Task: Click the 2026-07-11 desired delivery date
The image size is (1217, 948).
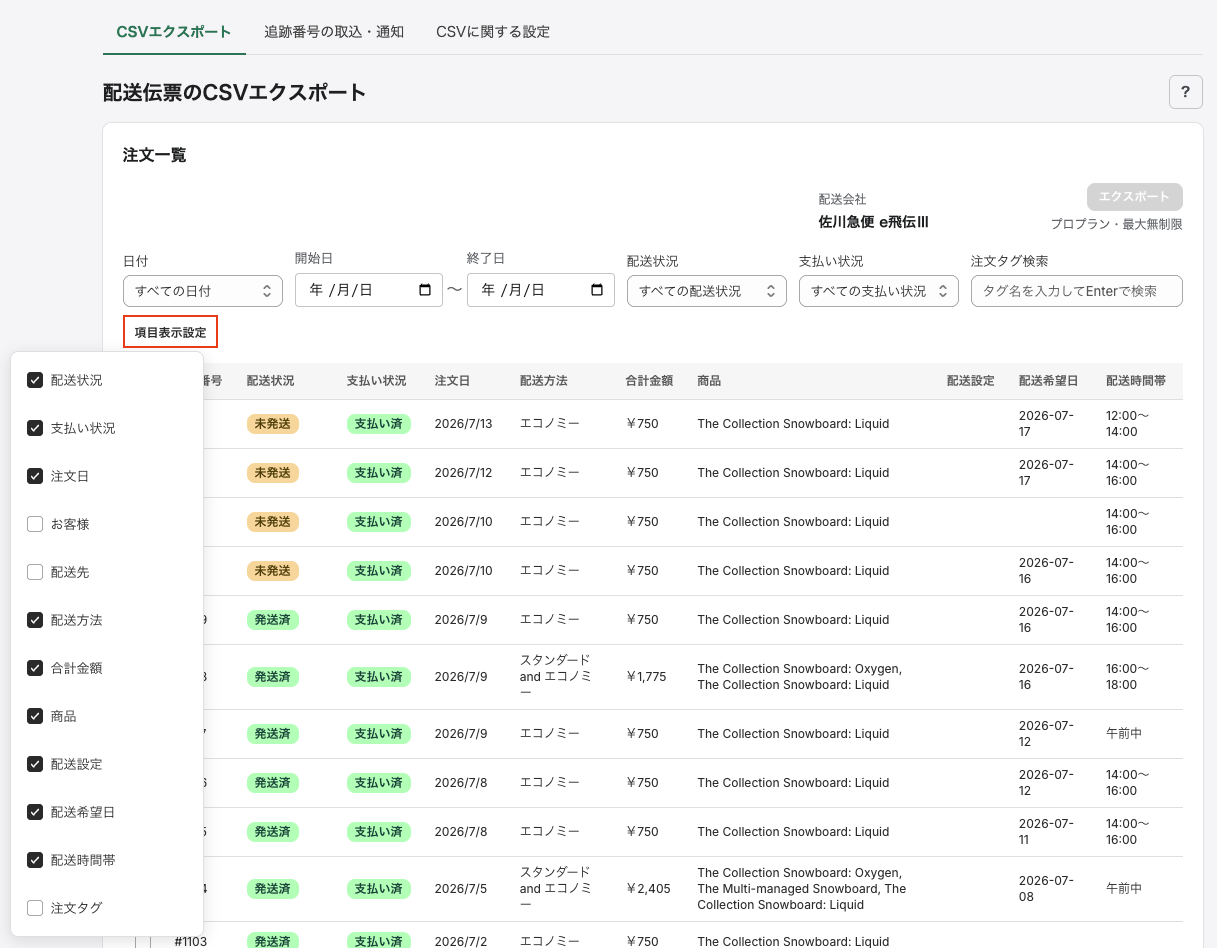Action: [x=1046, y=832]
